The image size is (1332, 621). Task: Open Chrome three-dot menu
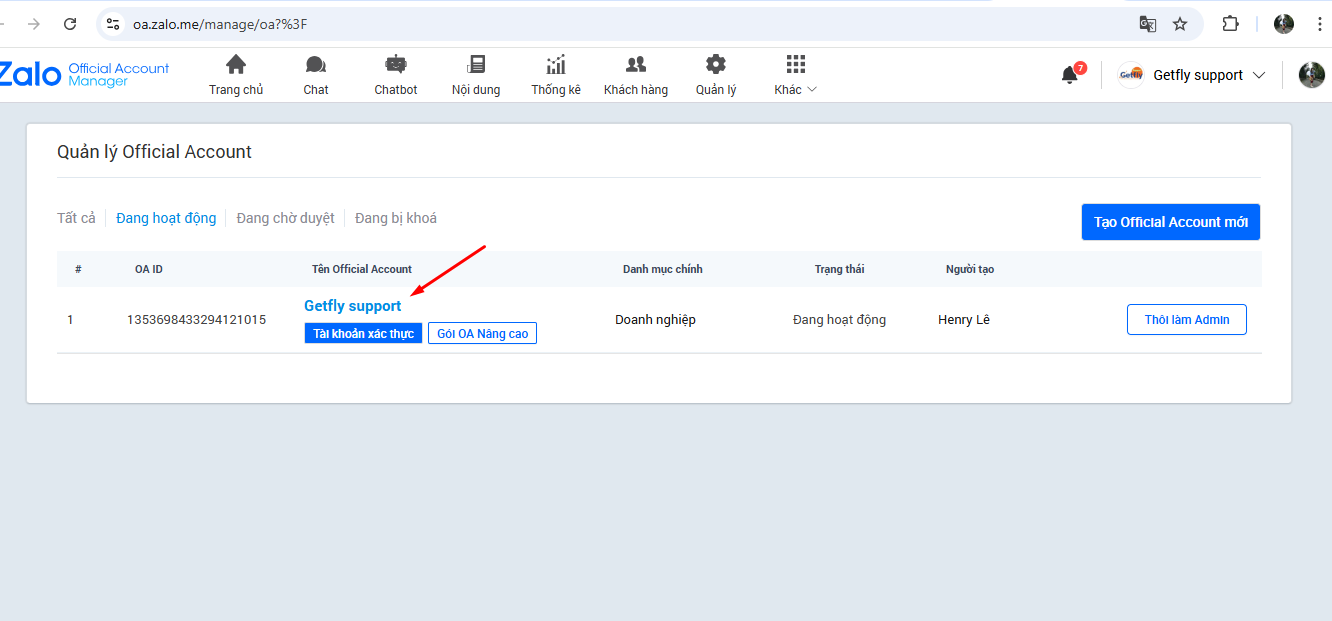pyautogui.click(x=1319, y=24)
